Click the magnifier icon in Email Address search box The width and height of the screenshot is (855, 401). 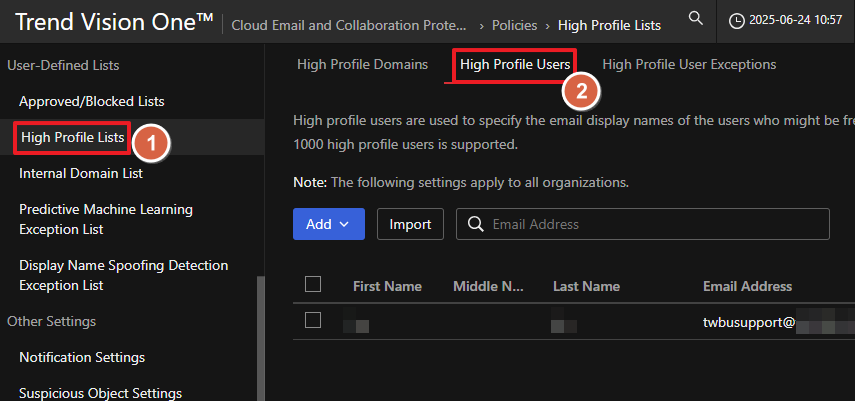[475, 224]
